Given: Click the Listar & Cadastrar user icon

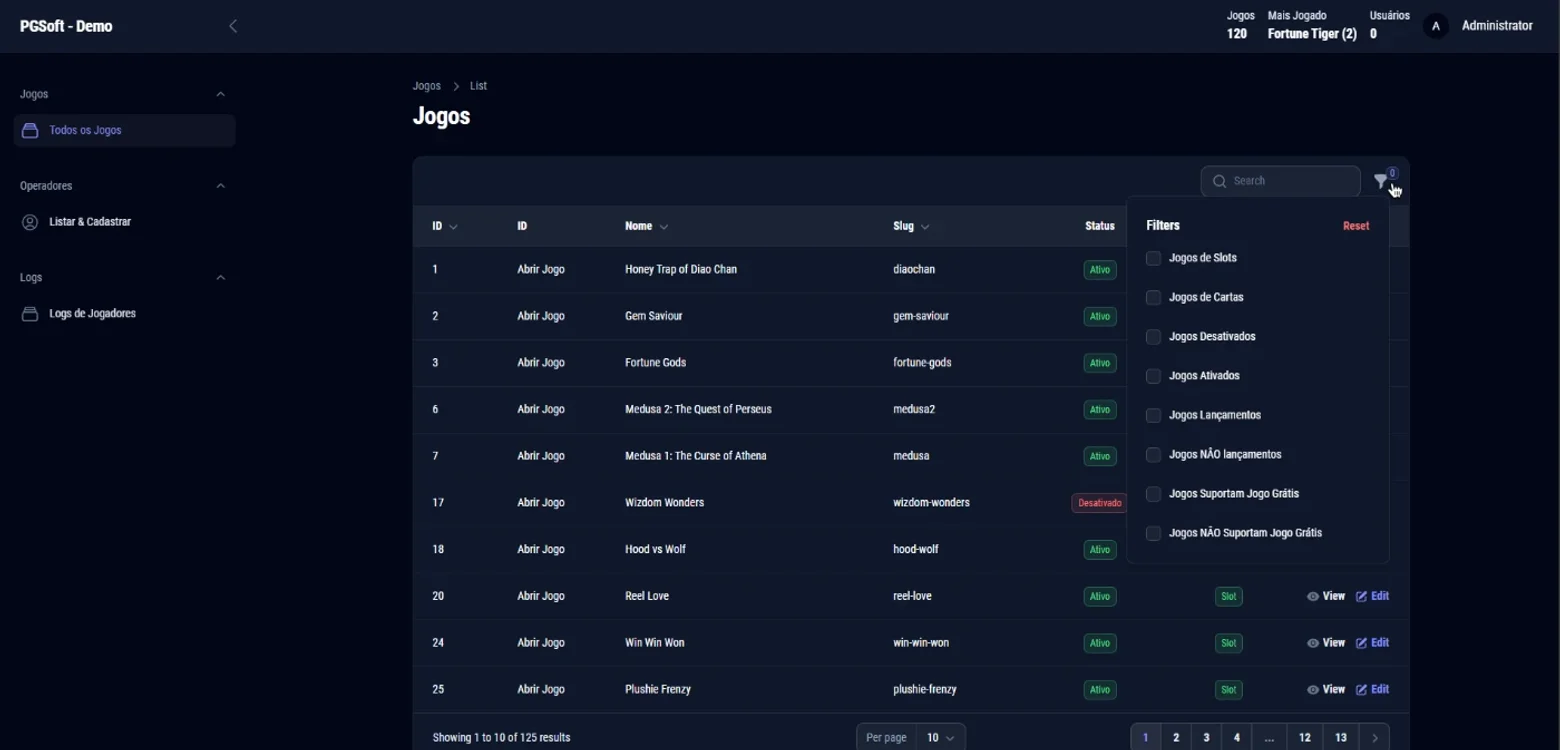Looking at the screenshot, I should [x=30, y=222].
